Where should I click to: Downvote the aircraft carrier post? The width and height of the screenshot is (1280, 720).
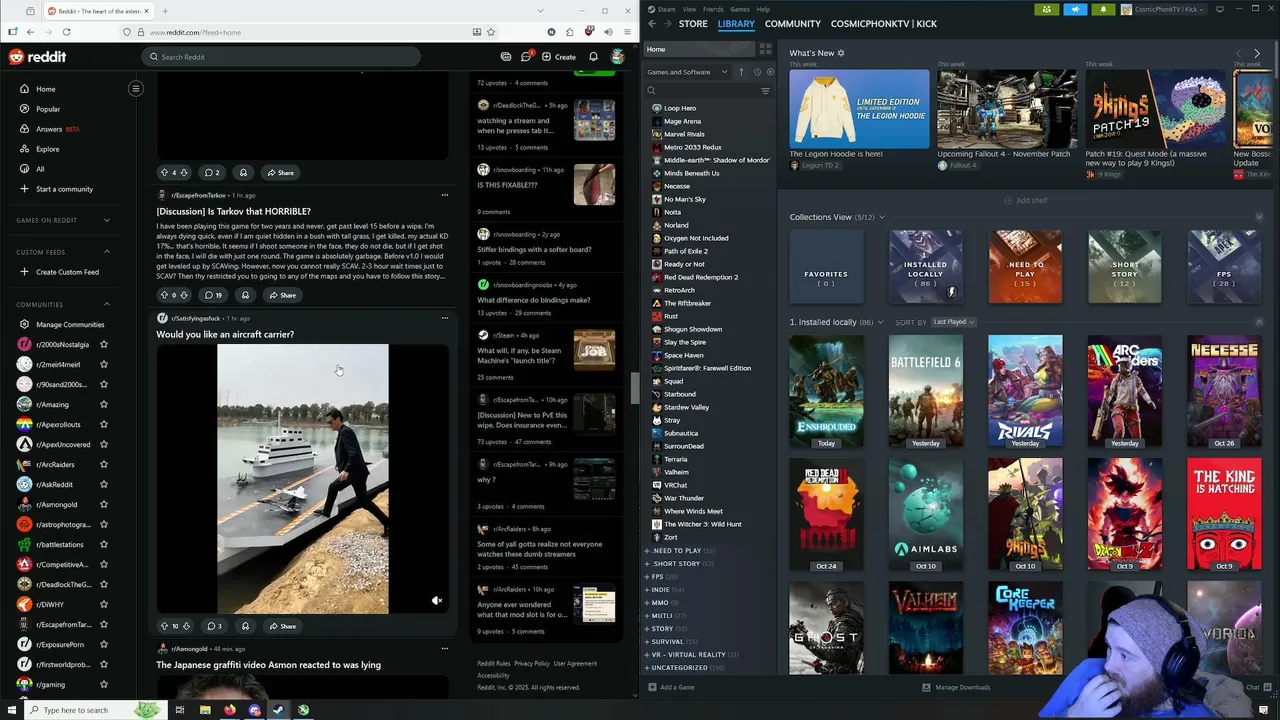click(185, 626)
